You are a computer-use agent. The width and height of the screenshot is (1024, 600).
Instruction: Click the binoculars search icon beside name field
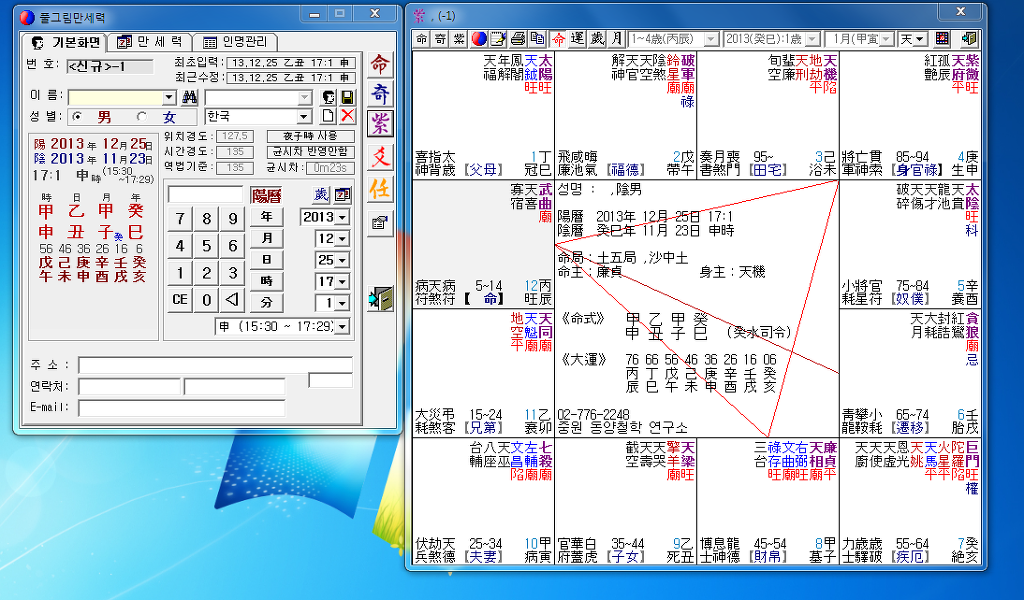[190, 97]
